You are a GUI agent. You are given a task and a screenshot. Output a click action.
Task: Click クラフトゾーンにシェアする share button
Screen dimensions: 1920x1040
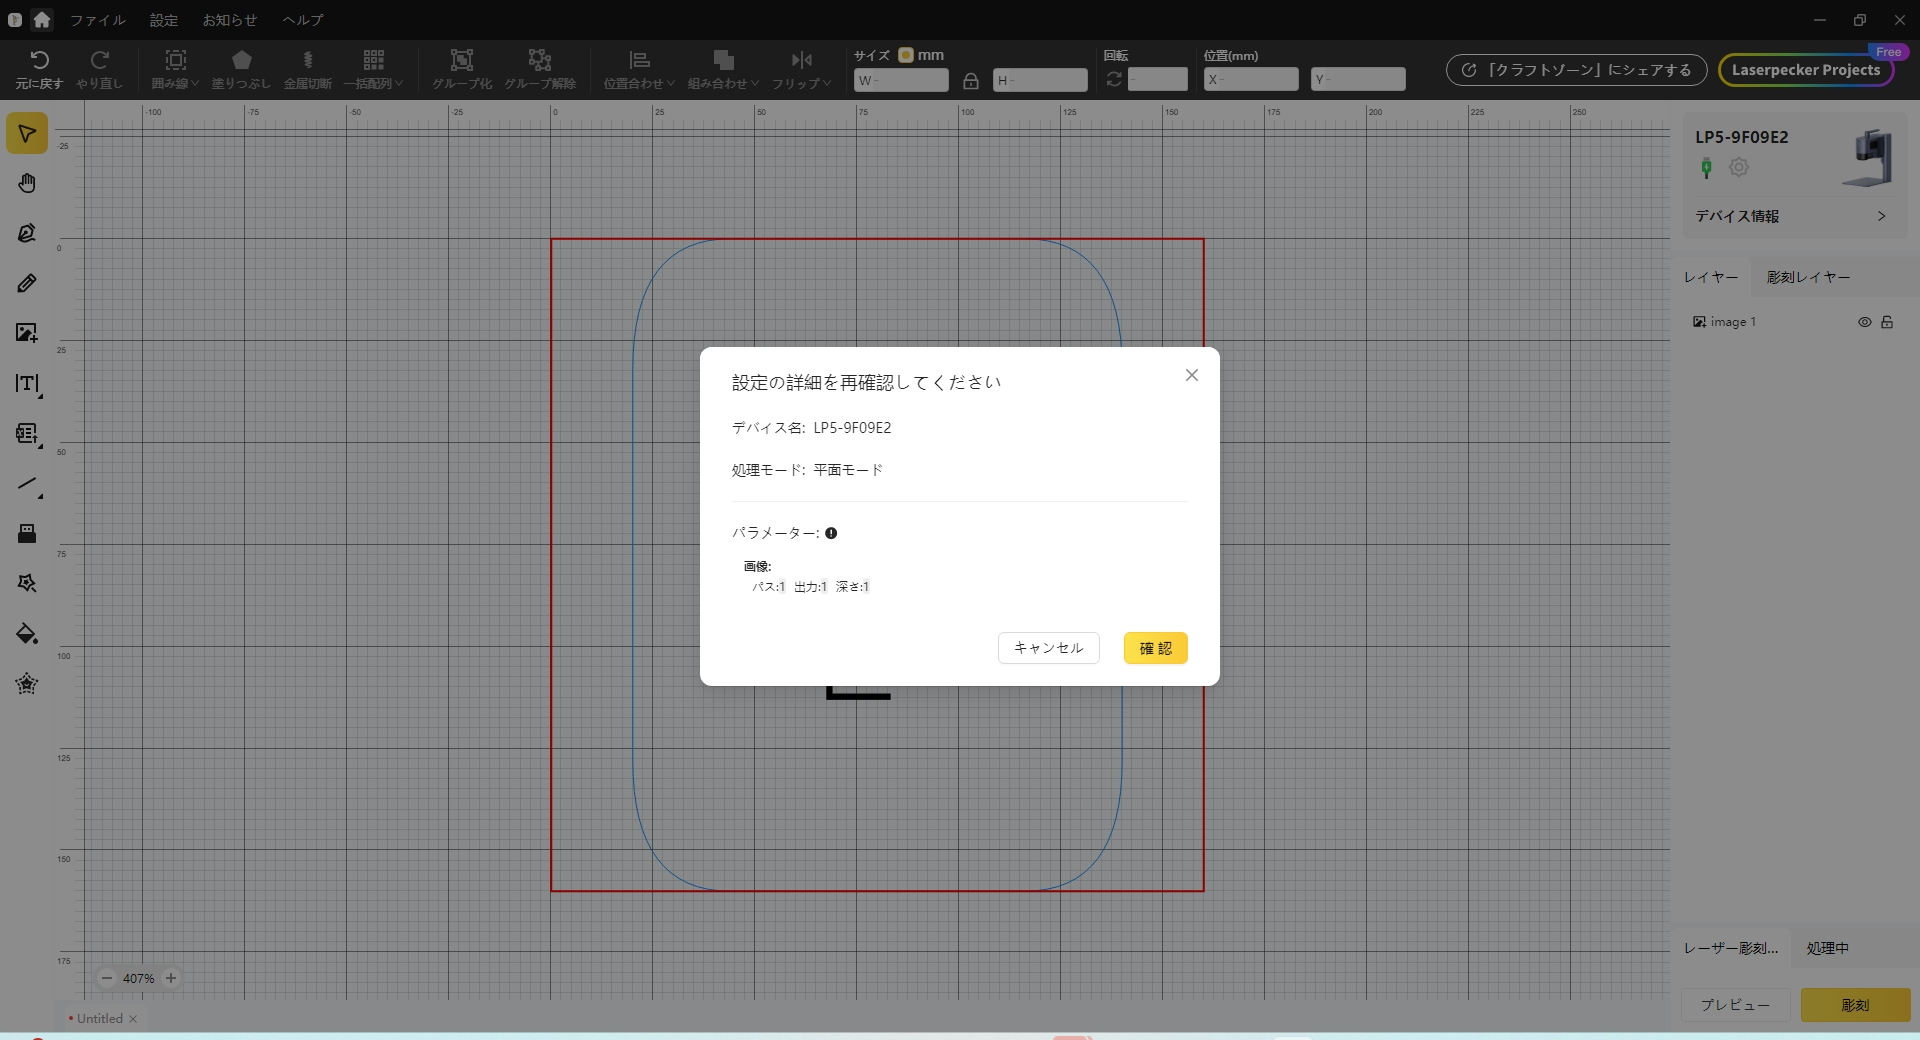1576,70
